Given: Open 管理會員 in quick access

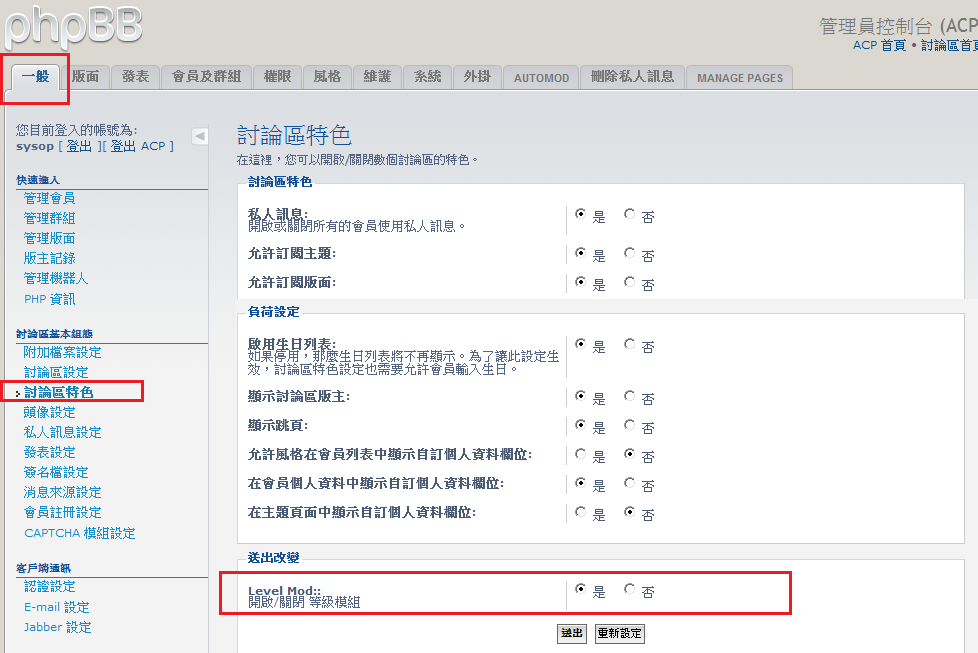Looking at the screenshot, I should (49, 198).
